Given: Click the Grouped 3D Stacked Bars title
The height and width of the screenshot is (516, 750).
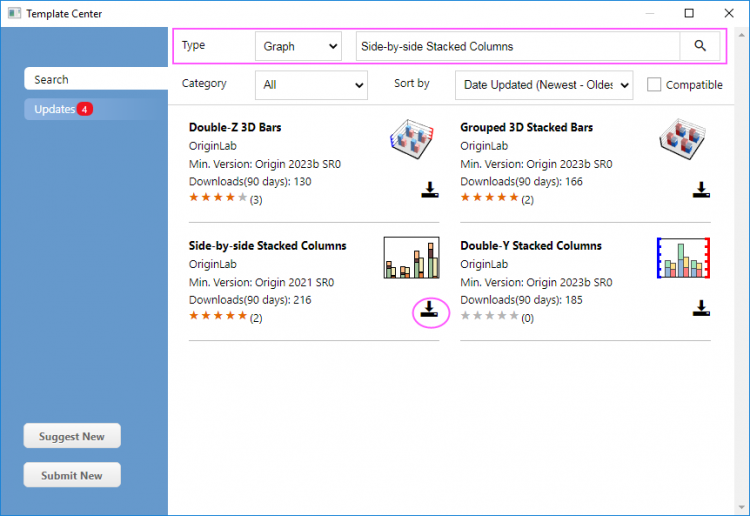Looking at the screenshot, I should pos(527,127).
